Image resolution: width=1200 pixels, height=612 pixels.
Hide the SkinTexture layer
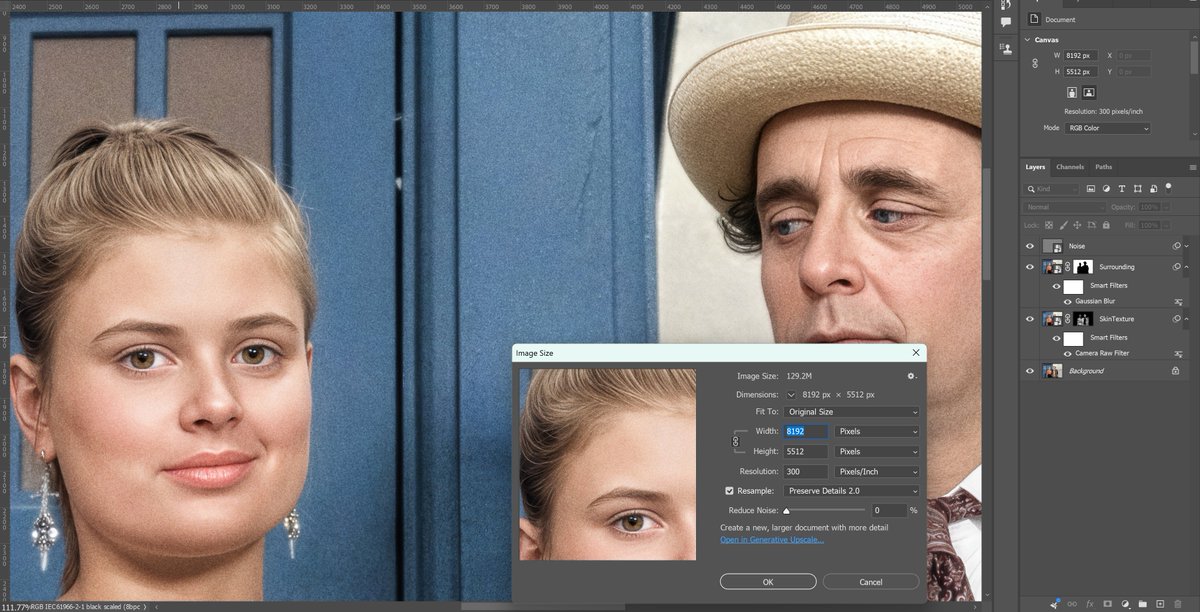(x=1030, y=319)
